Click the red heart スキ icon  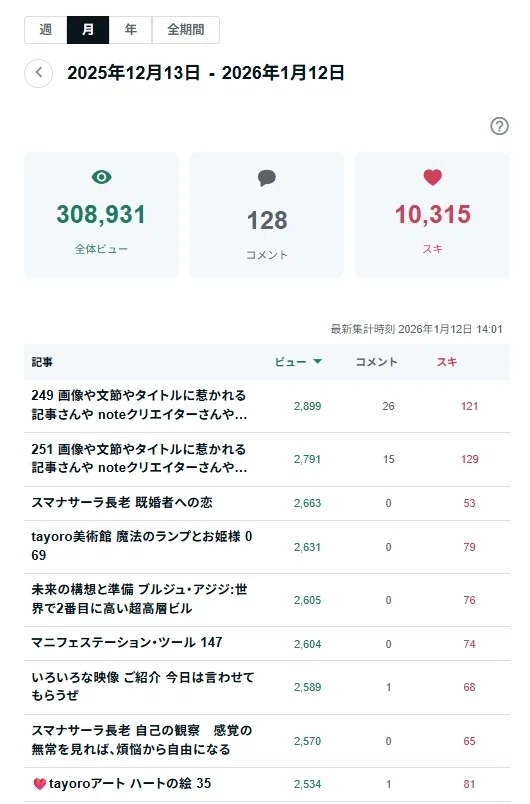433,177
